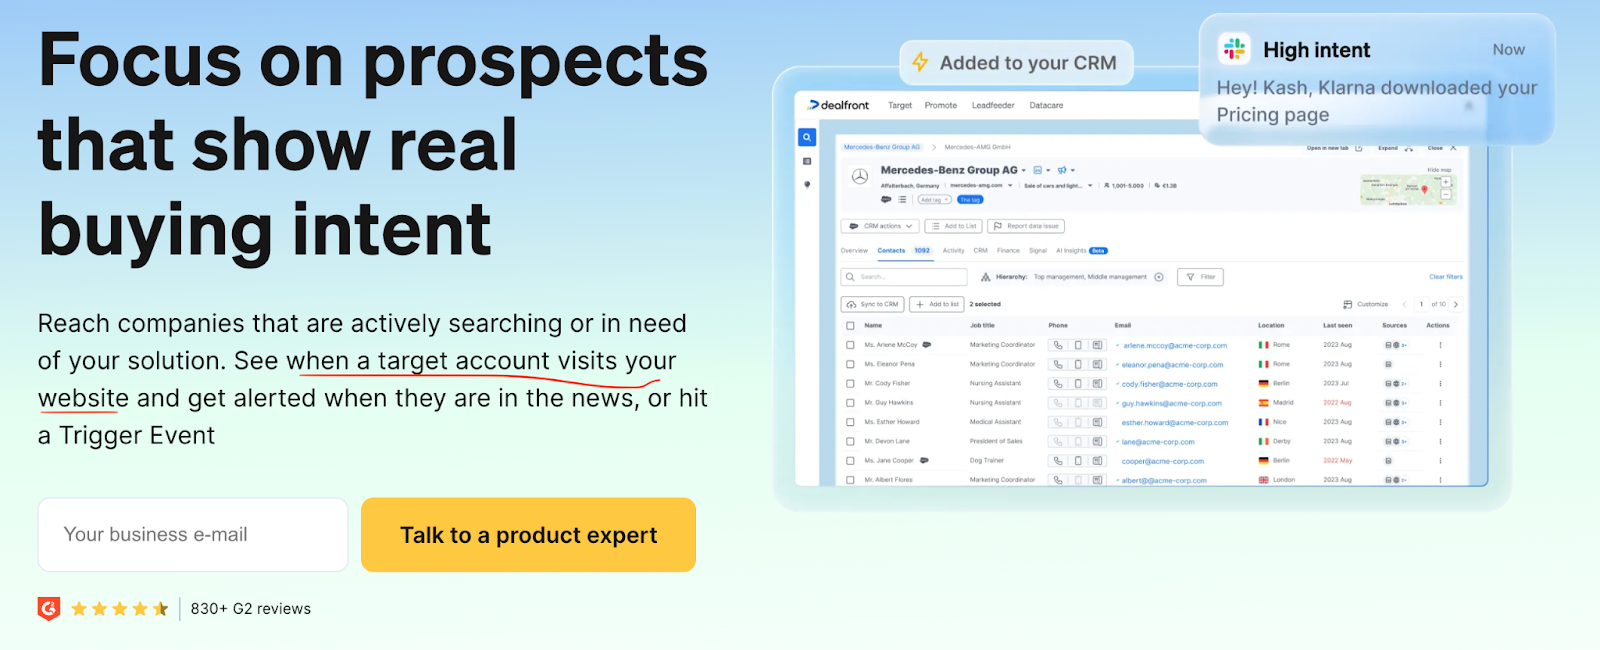Check the box for Ms. Eleanor Pena

click(850, 364)
